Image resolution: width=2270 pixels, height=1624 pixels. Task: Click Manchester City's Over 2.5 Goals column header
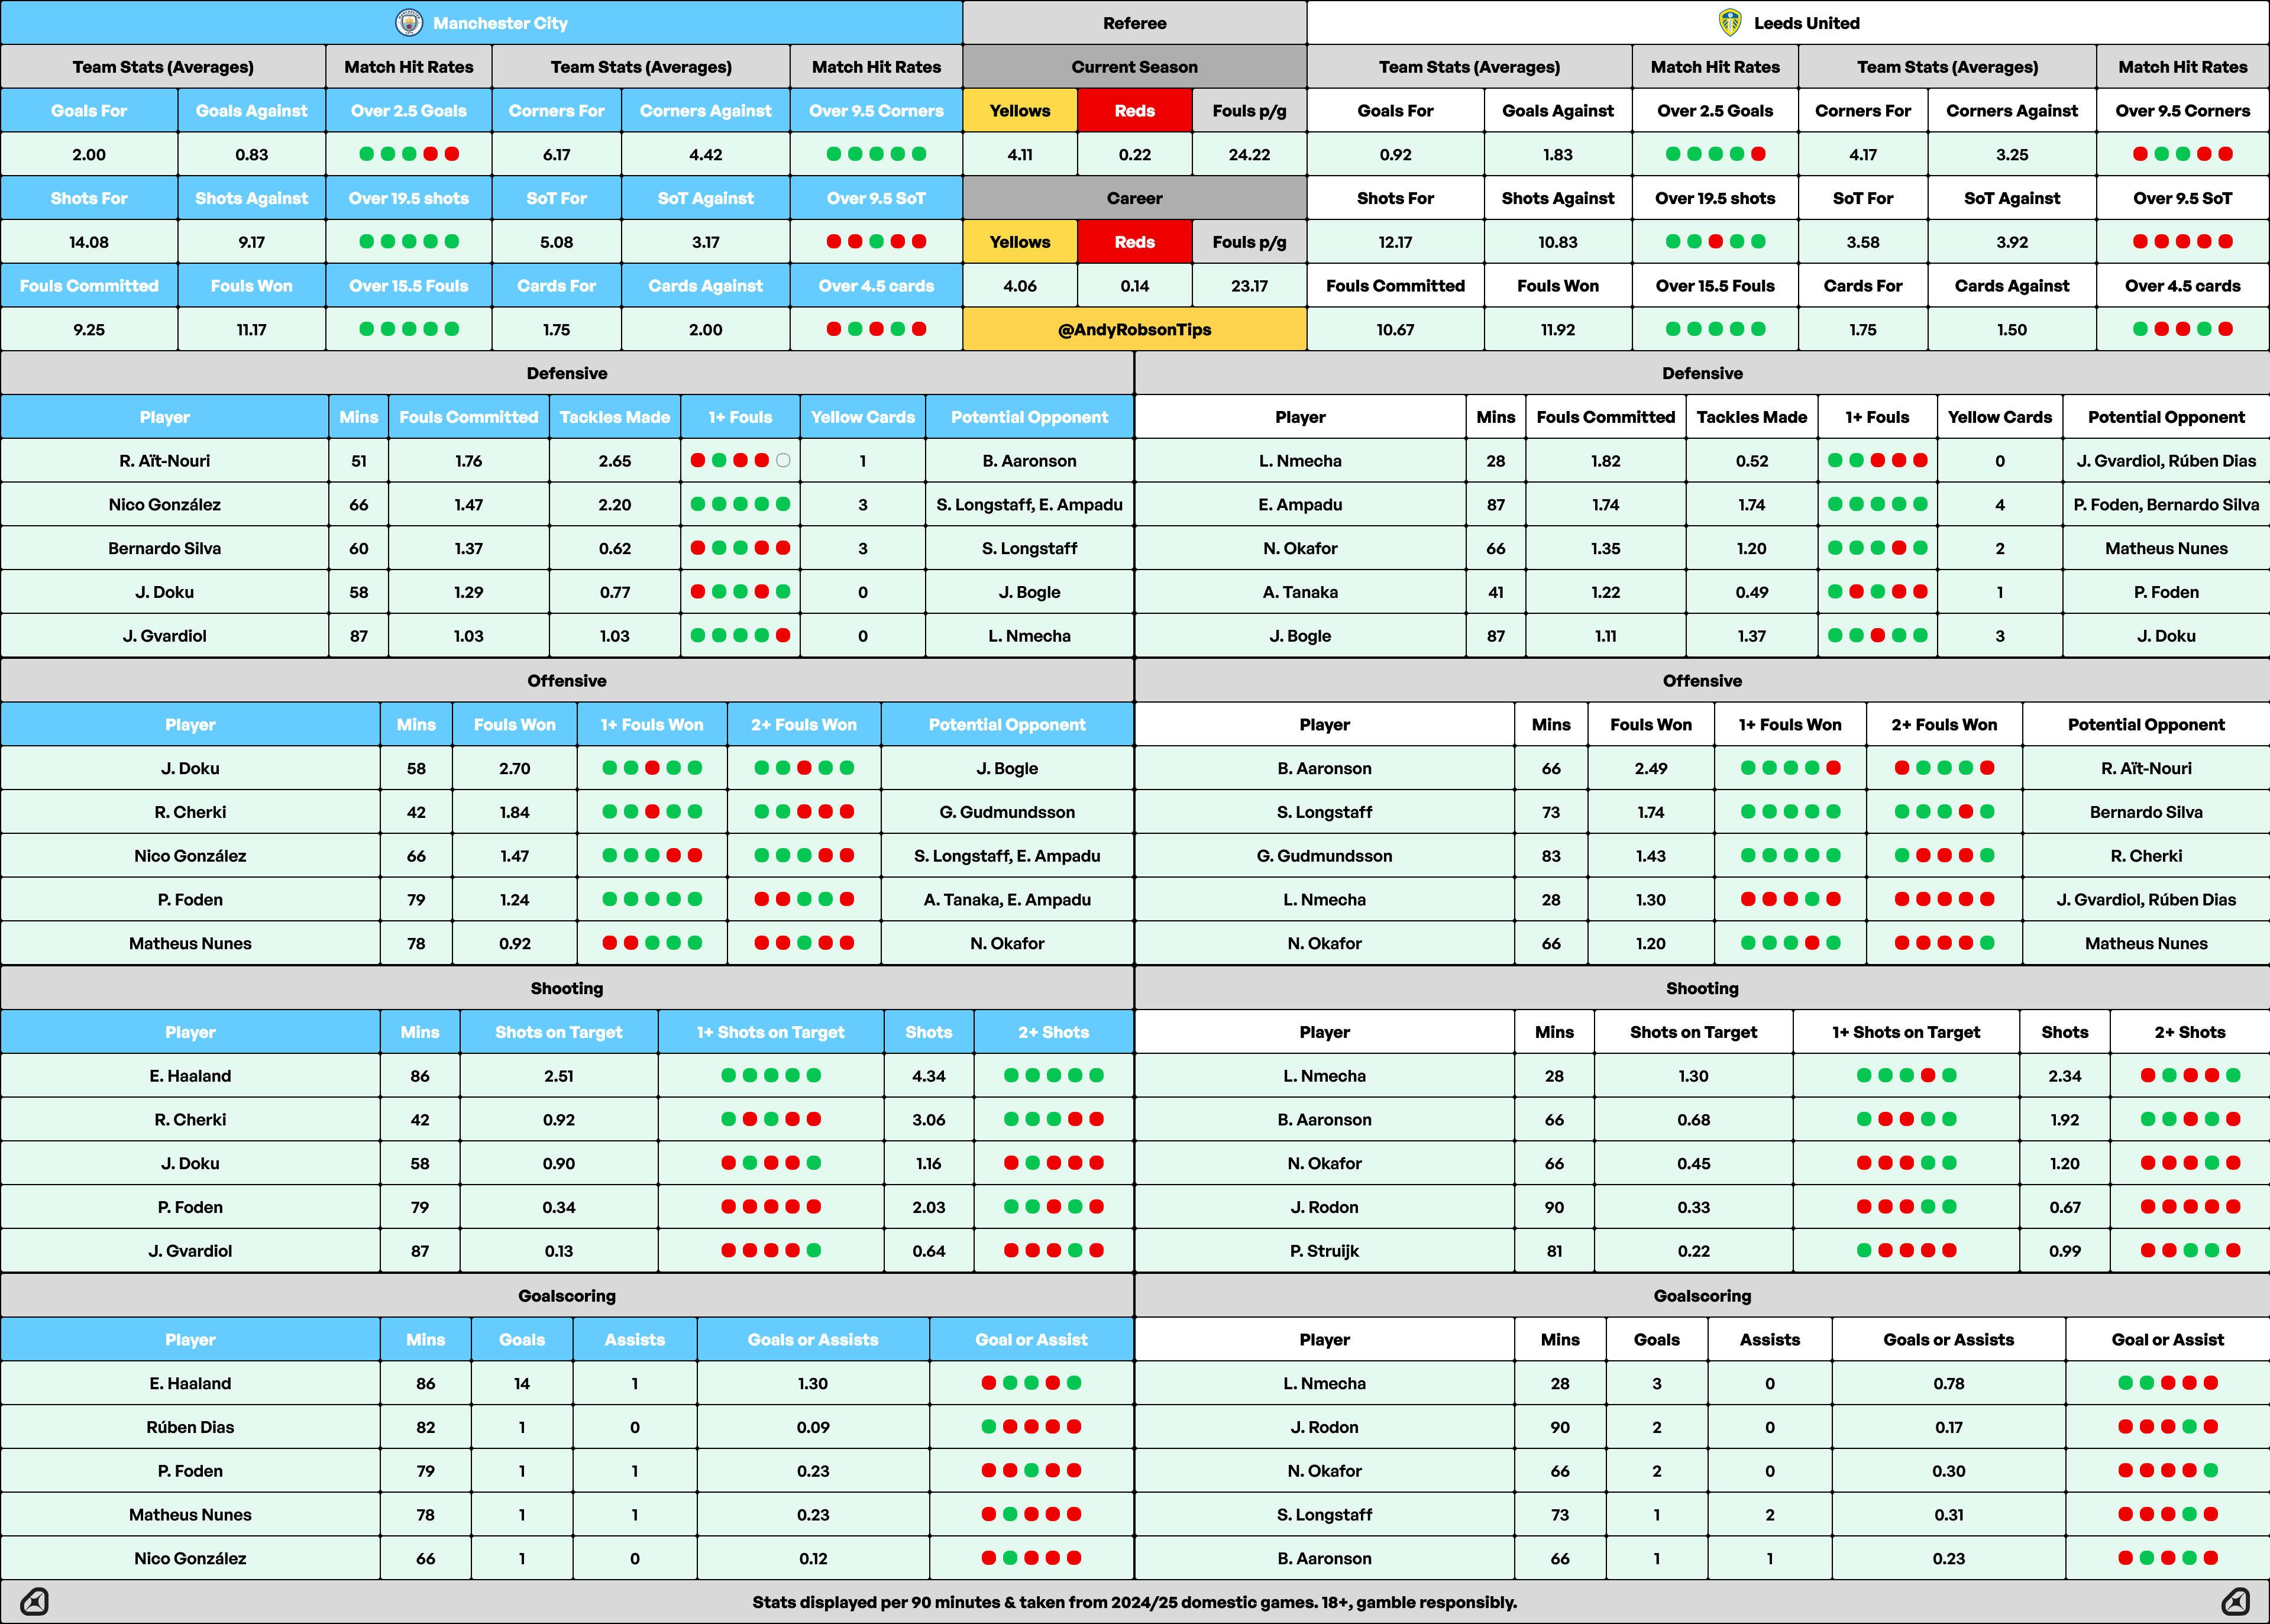click(x=408, y=111)
